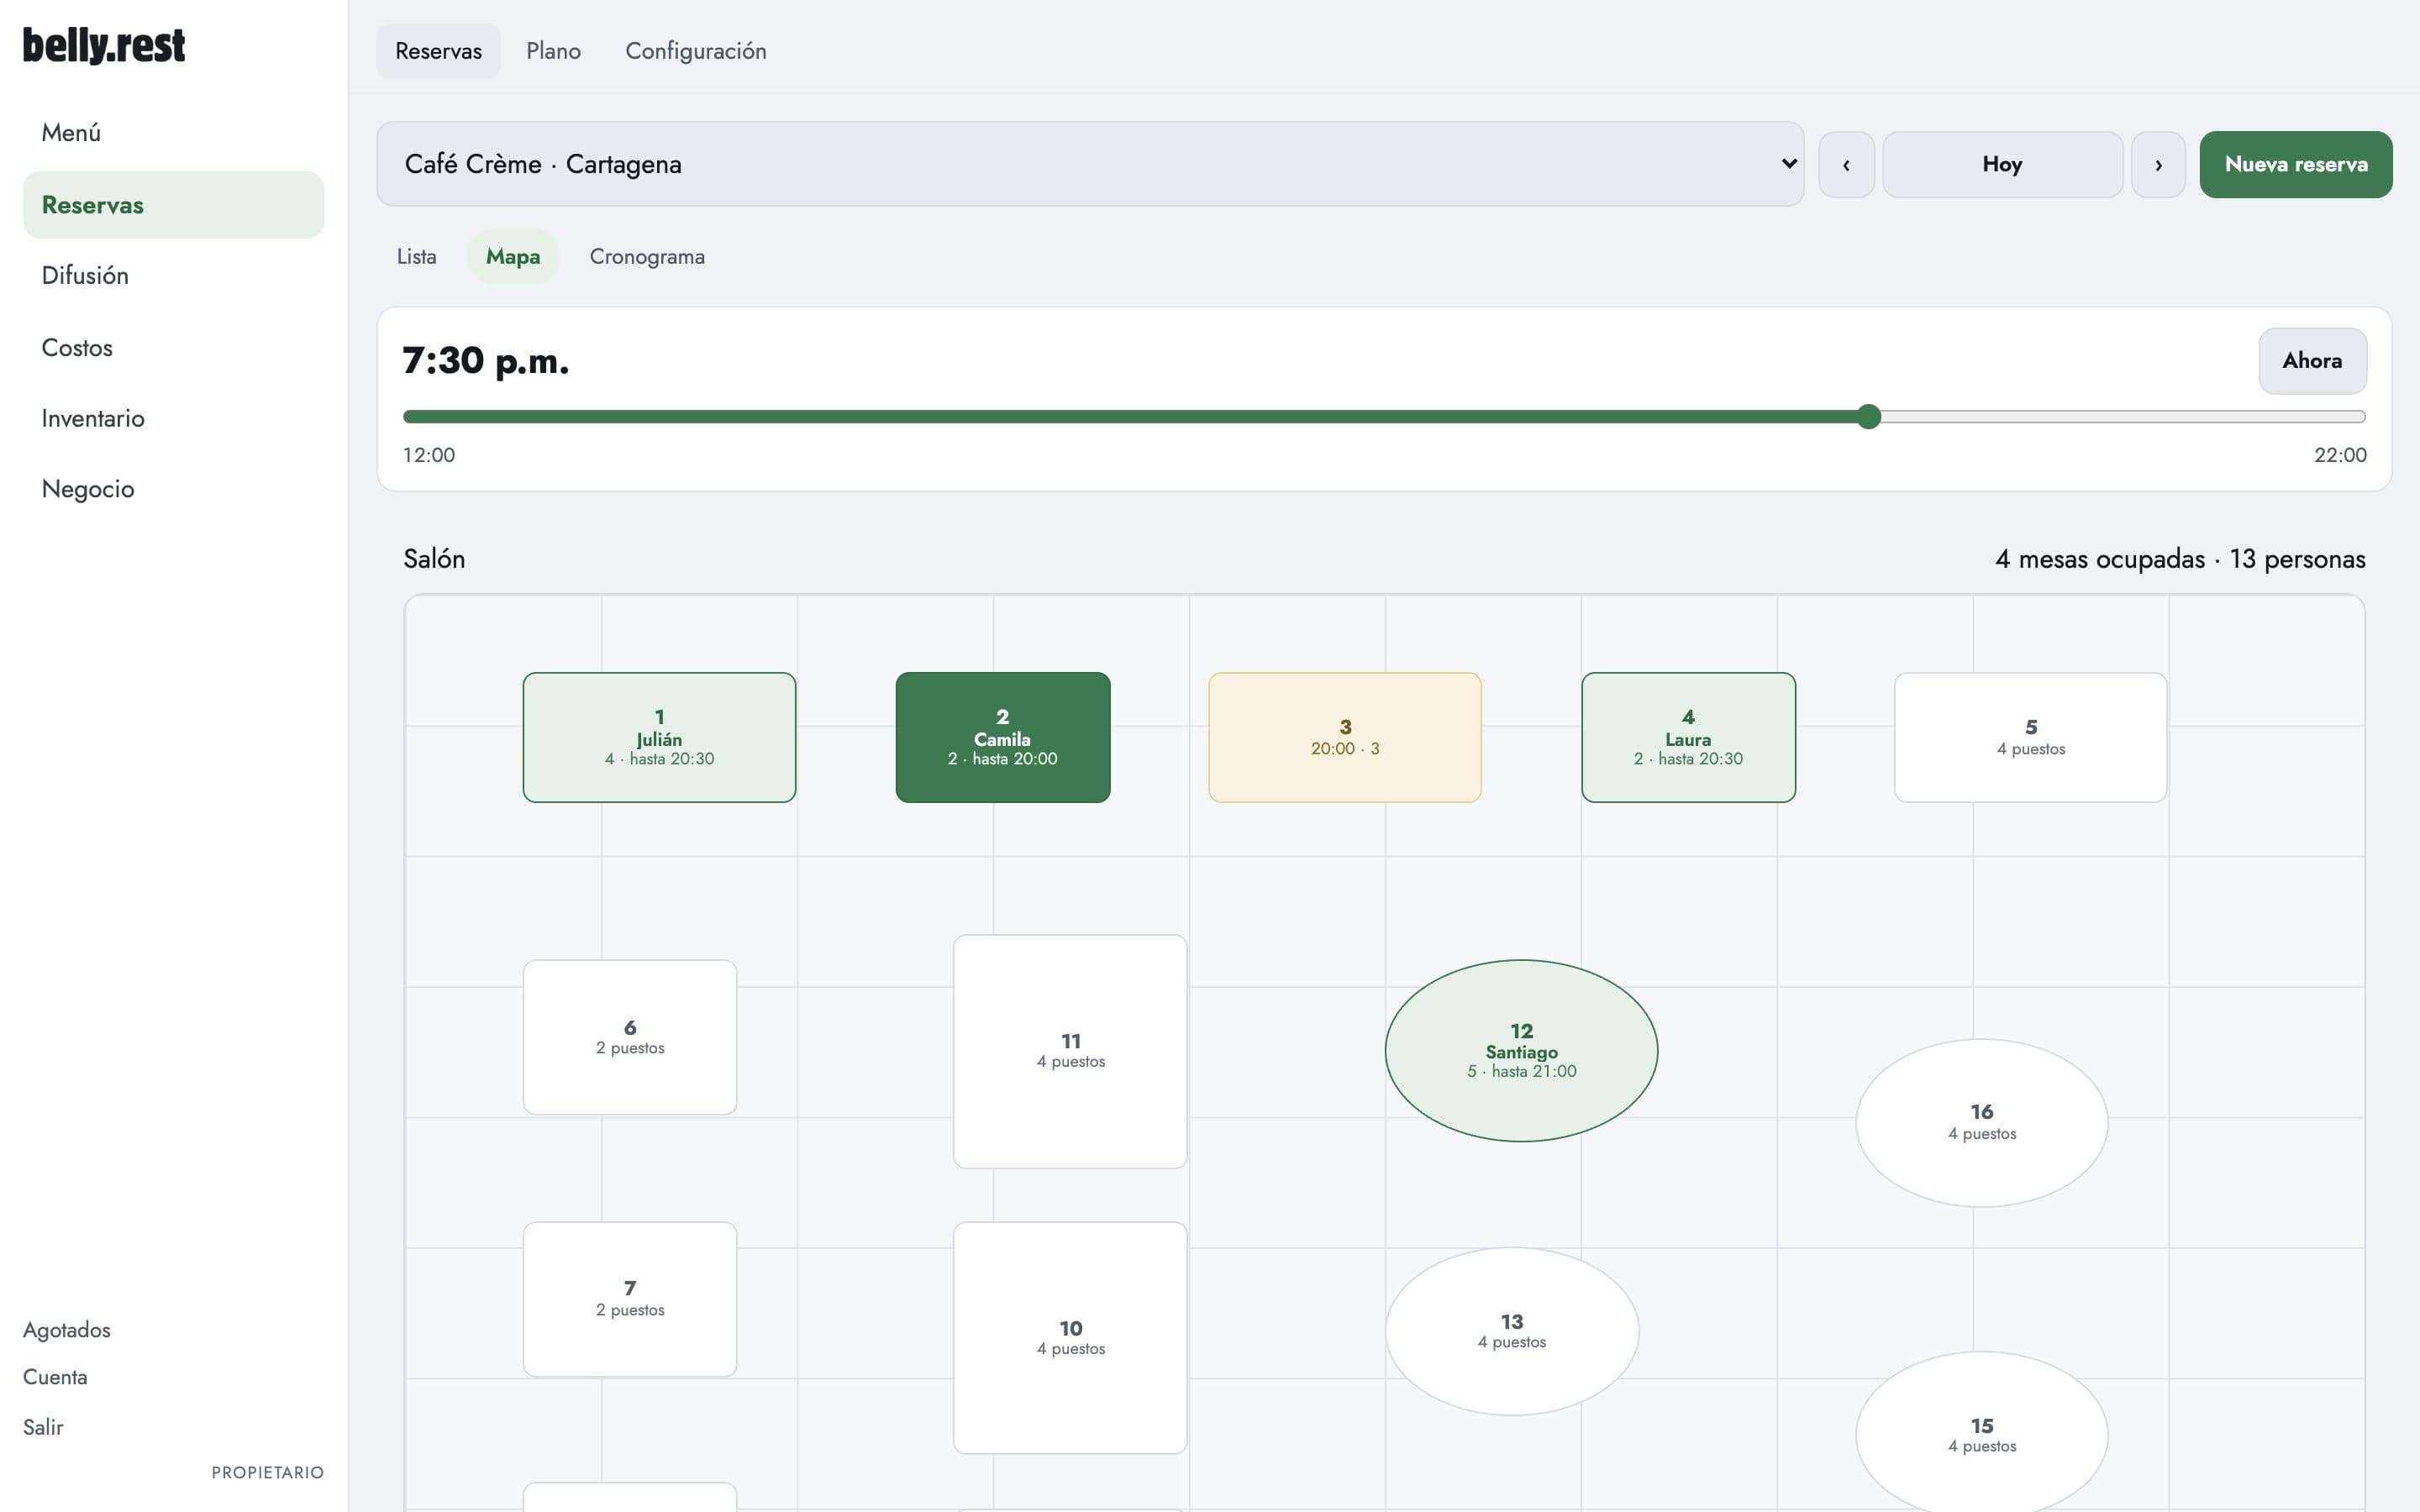Open the Configuración tab
The image size is (2420, 1512).
[x=696, y=51]
